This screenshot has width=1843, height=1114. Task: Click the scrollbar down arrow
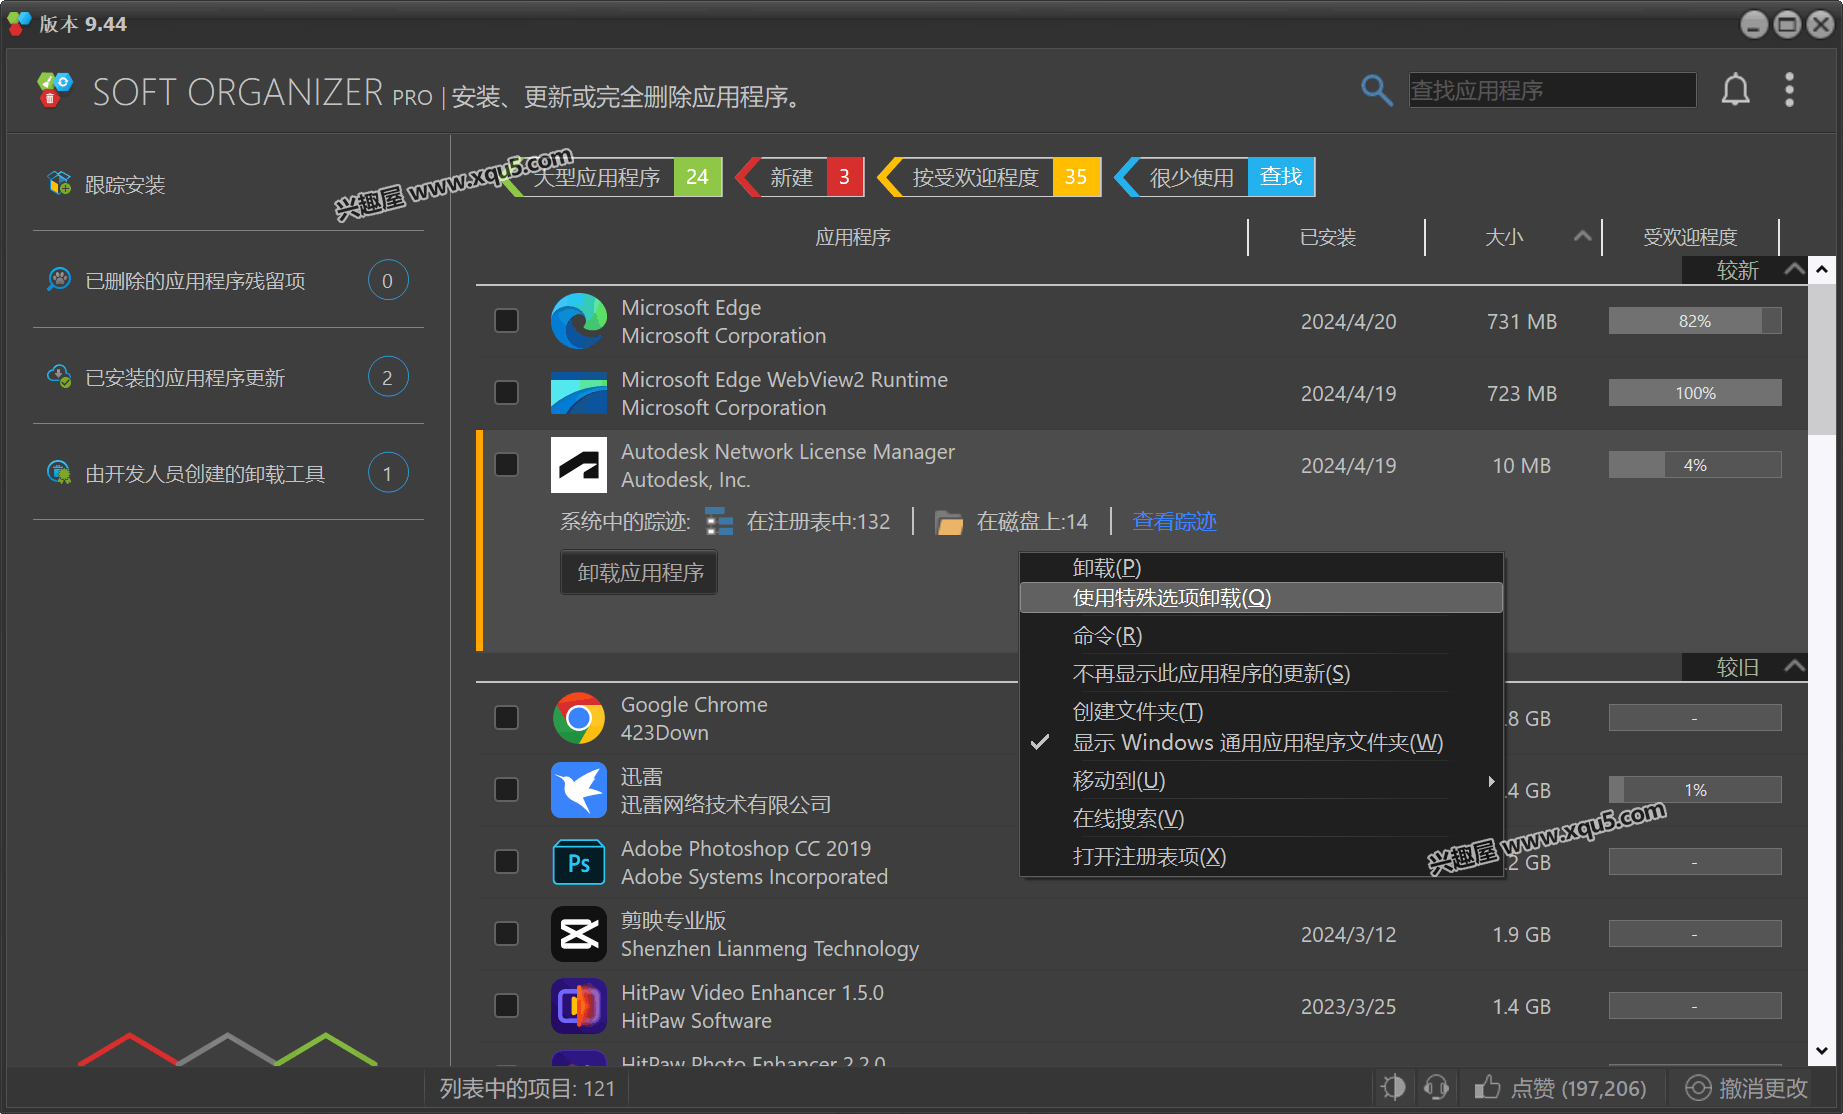pos(1822,1051)
